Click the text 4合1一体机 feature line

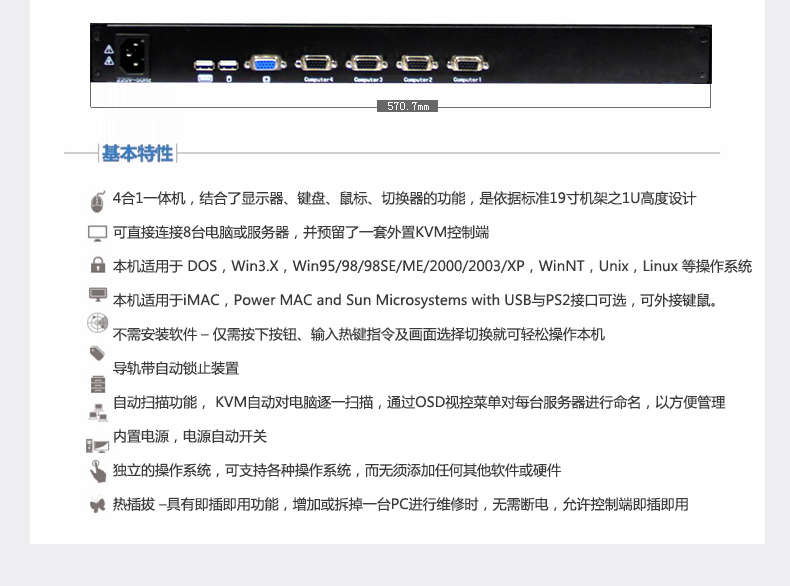[404, 198]
